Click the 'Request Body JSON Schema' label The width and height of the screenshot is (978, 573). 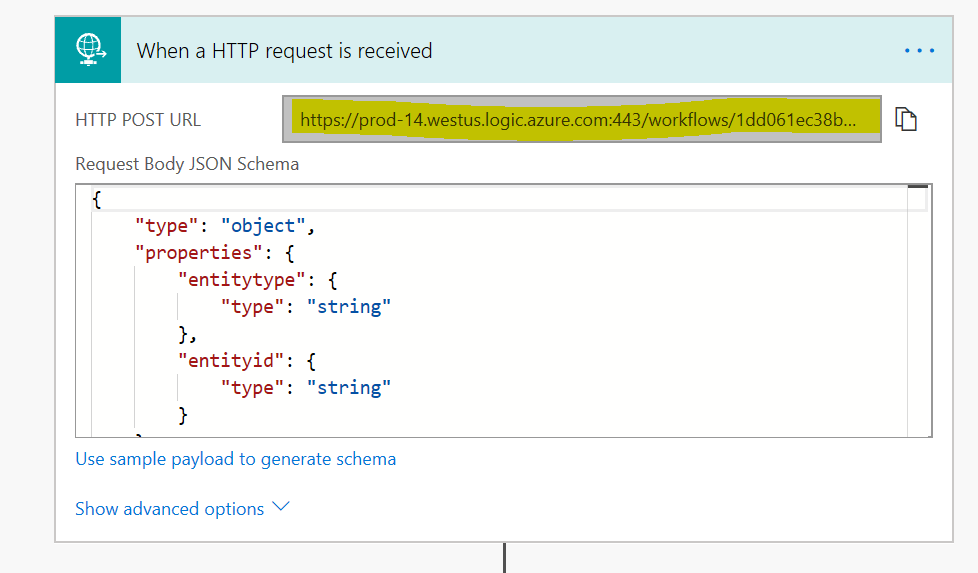point(187,164)
